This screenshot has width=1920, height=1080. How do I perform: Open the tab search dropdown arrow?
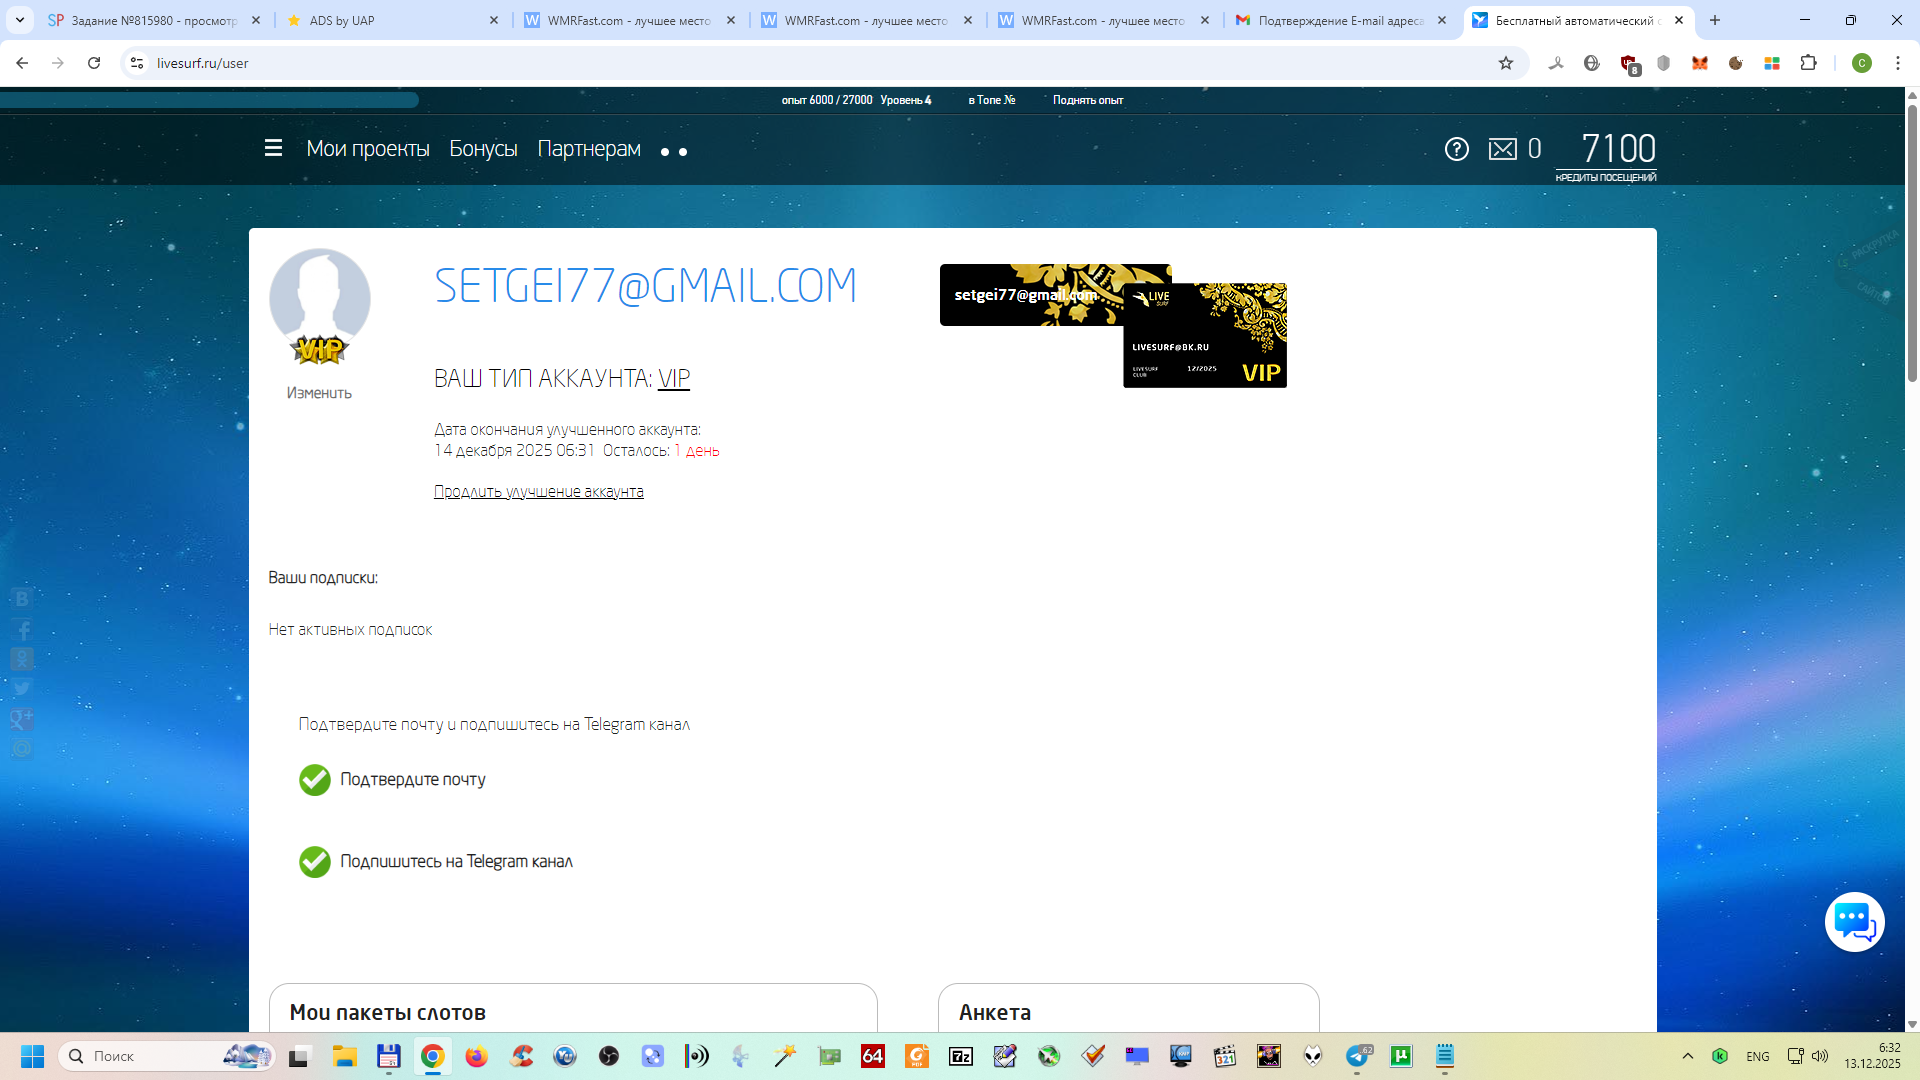20,20
